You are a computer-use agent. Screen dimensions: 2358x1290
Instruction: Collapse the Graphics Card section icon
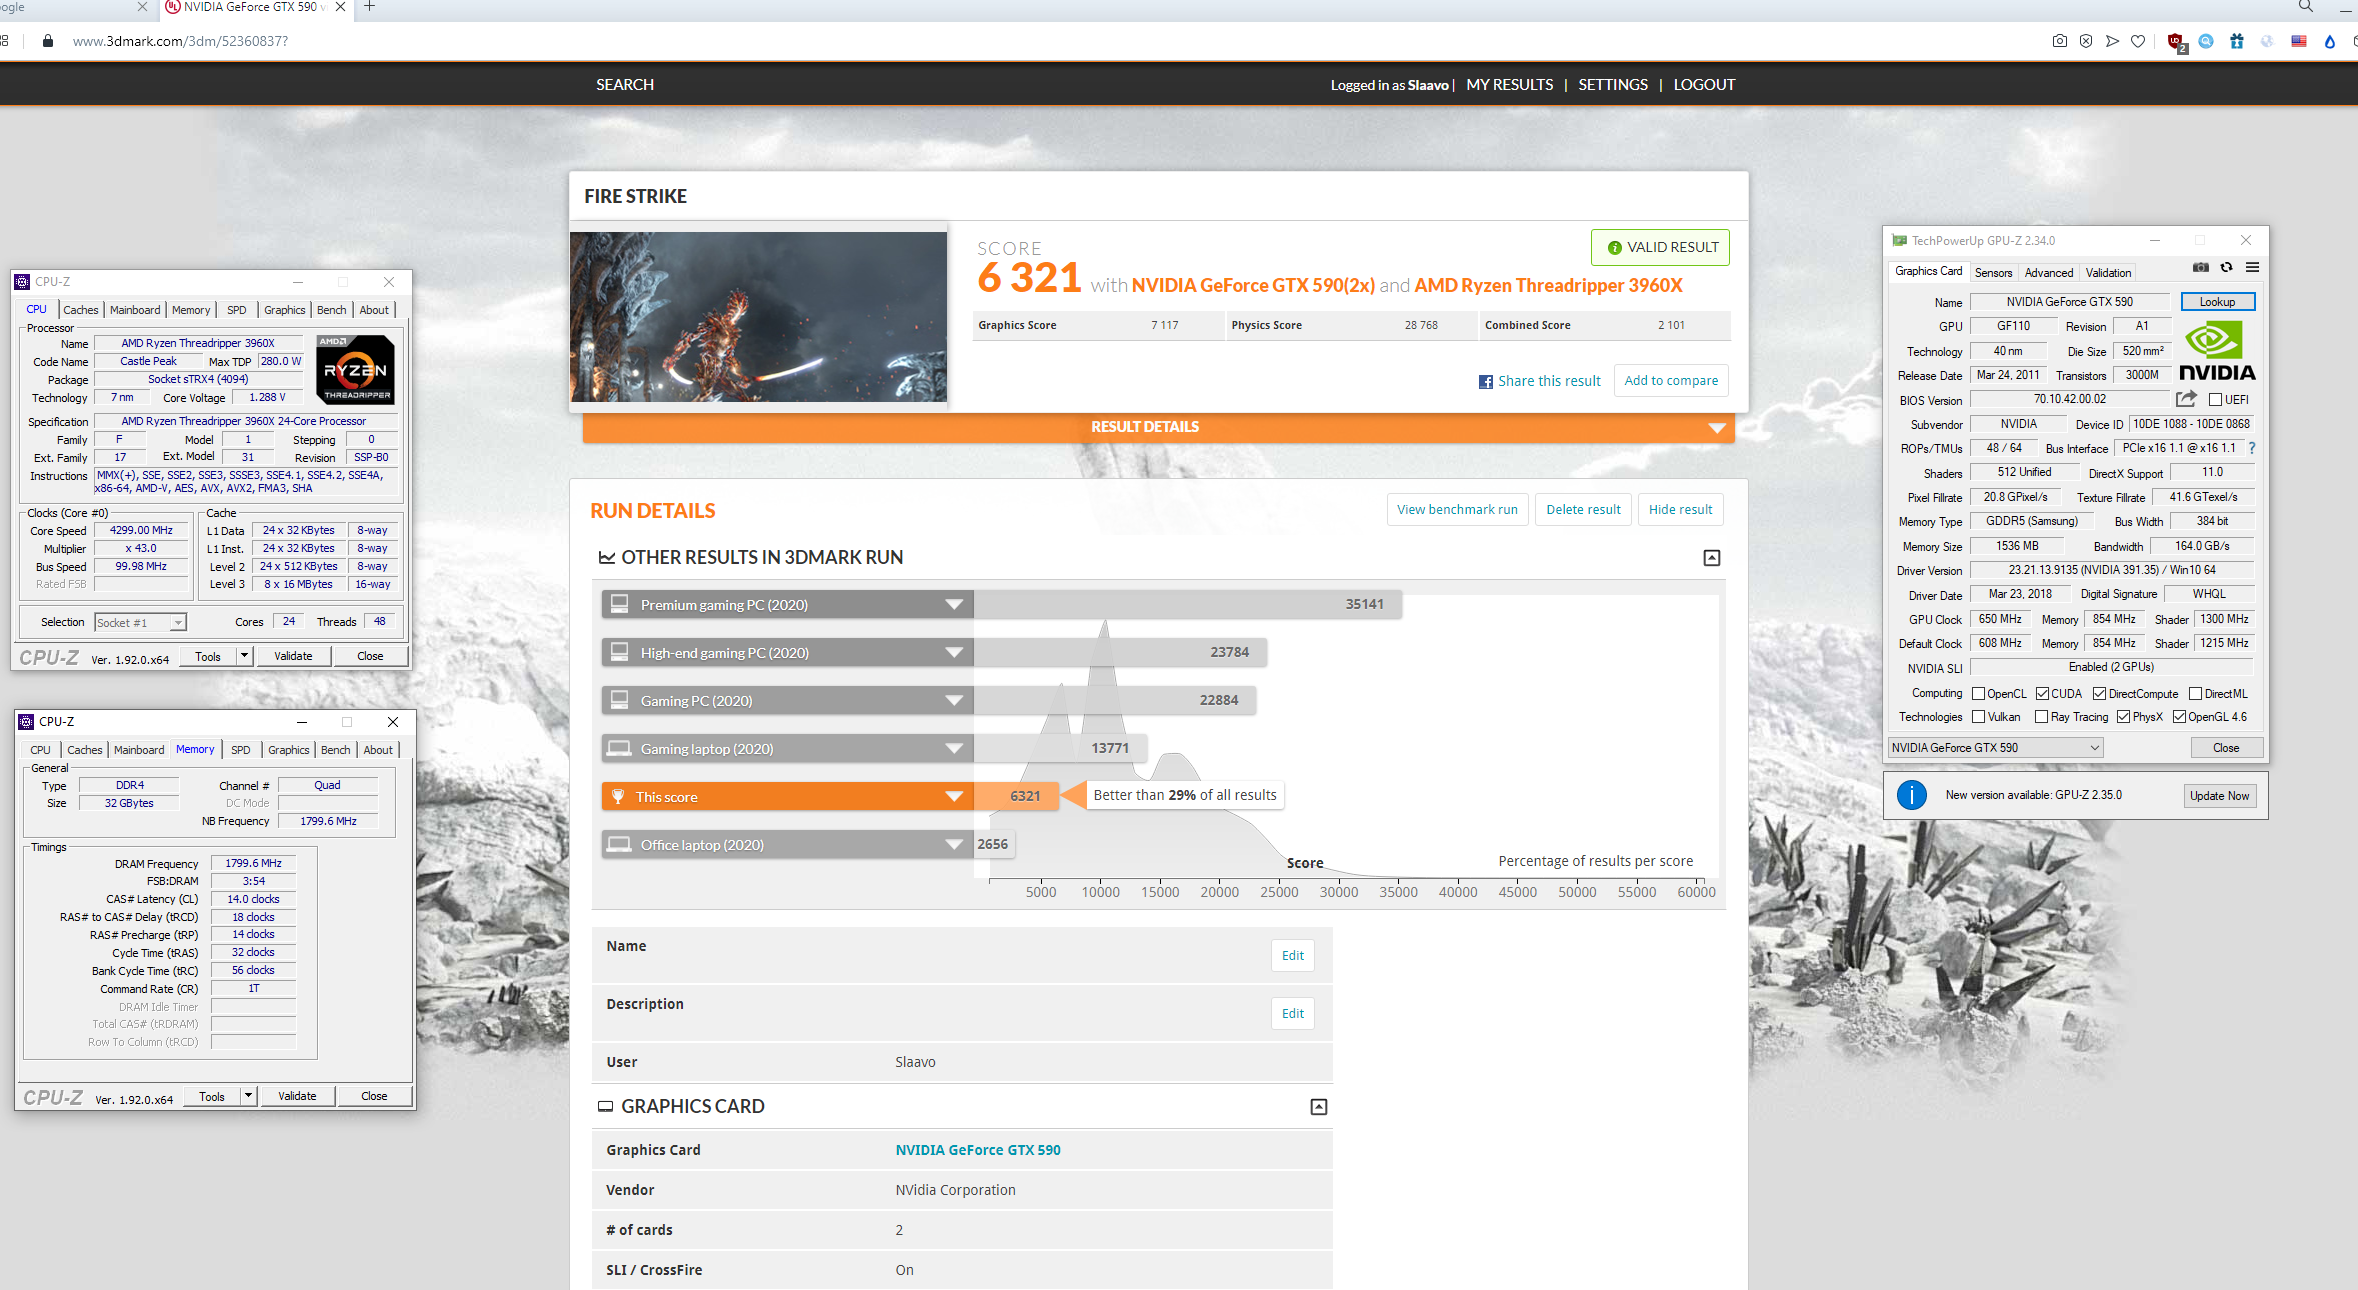1319,1107
